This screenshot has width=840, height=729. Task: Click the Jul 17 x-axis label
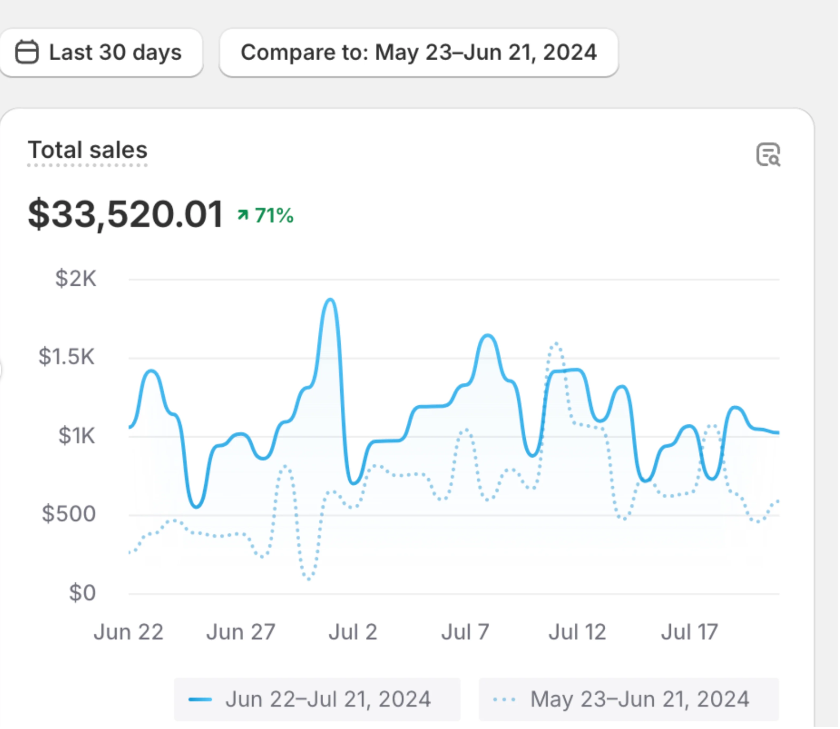pos(690,632)
